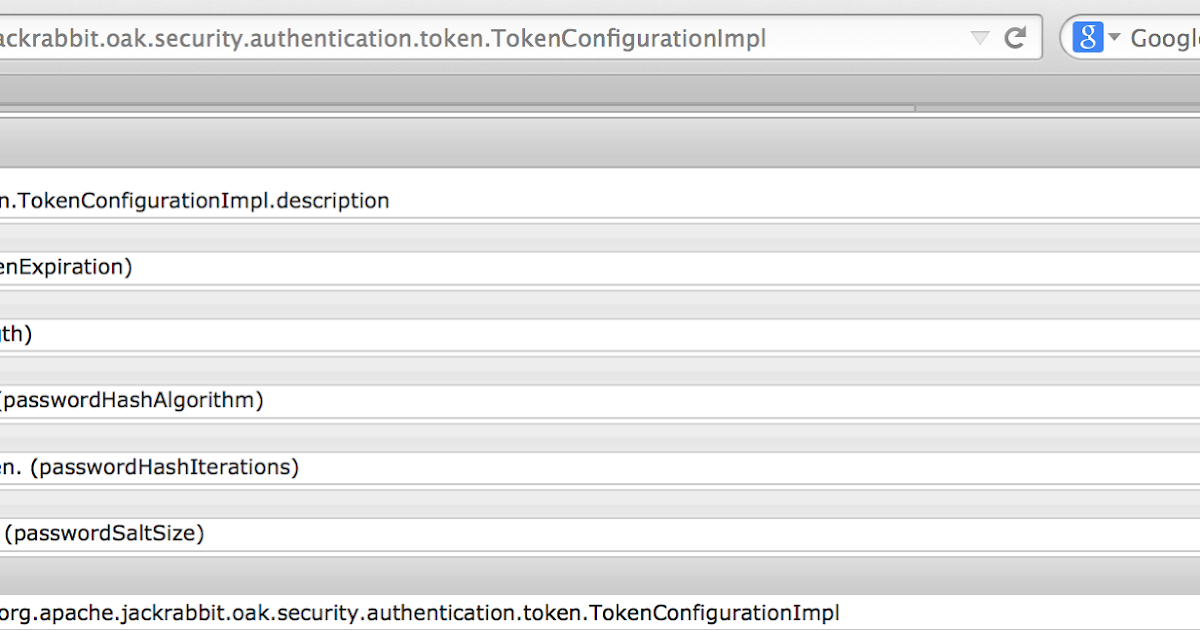Open the address bar history dropdown

978,37
